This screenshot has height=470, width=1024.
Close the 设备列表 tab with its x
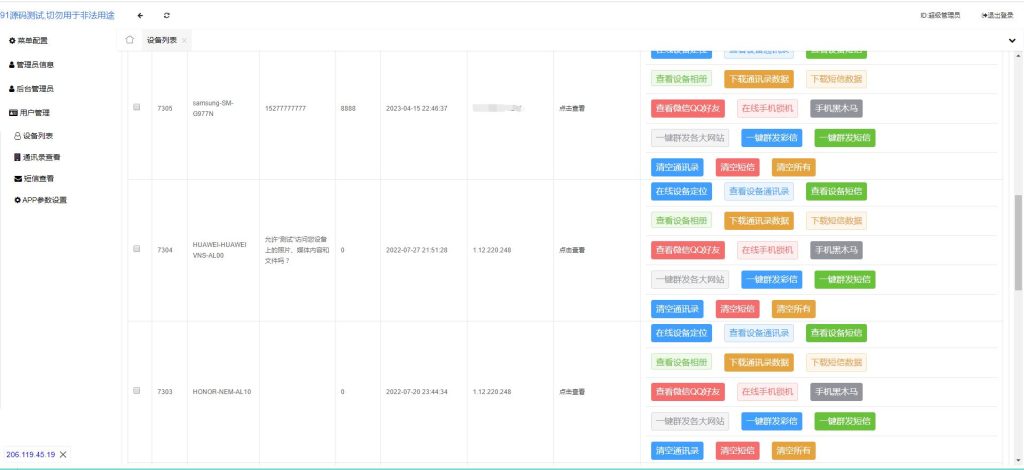(x=184, y=40)
